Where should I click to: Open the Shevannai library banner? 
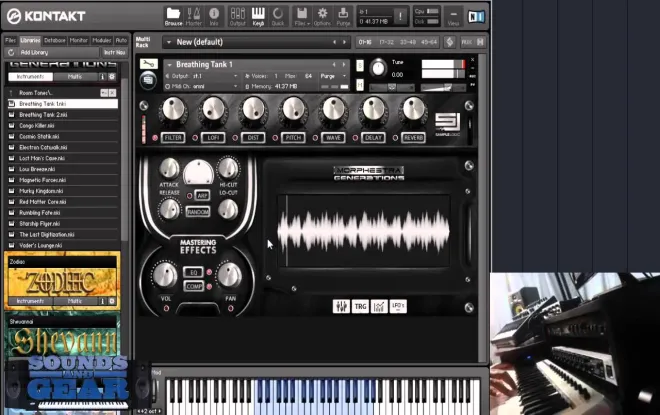tap(62, 336)
